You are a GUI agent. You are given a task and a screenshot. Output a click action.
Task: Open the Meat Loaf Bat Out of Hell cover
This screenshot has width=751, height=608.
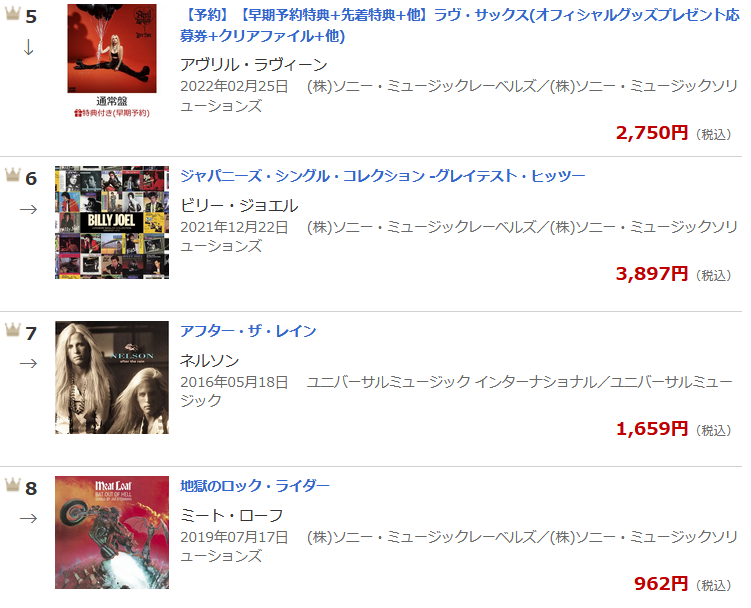click(x=112, y=532)
